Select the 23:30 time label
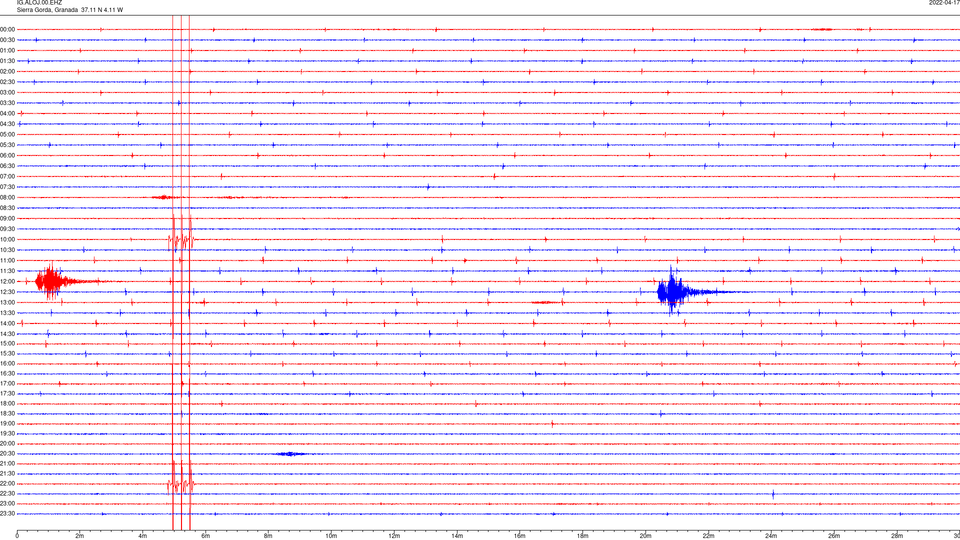 tap(7, 513)
